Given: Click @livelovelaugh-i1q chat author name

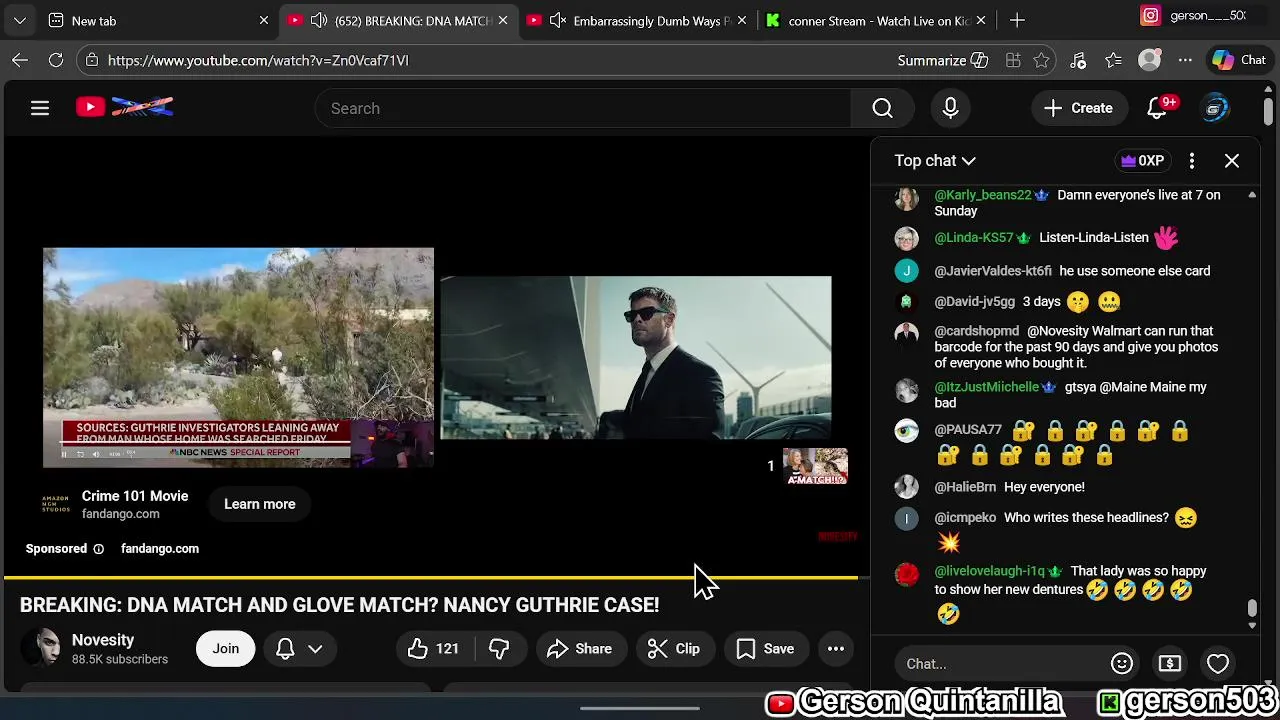Looking at the screenshot, I should 991,571.
